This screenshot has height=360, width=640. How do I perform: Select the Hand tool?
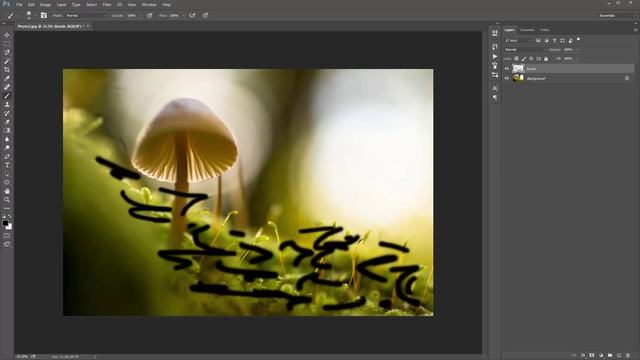pos(7,191)
